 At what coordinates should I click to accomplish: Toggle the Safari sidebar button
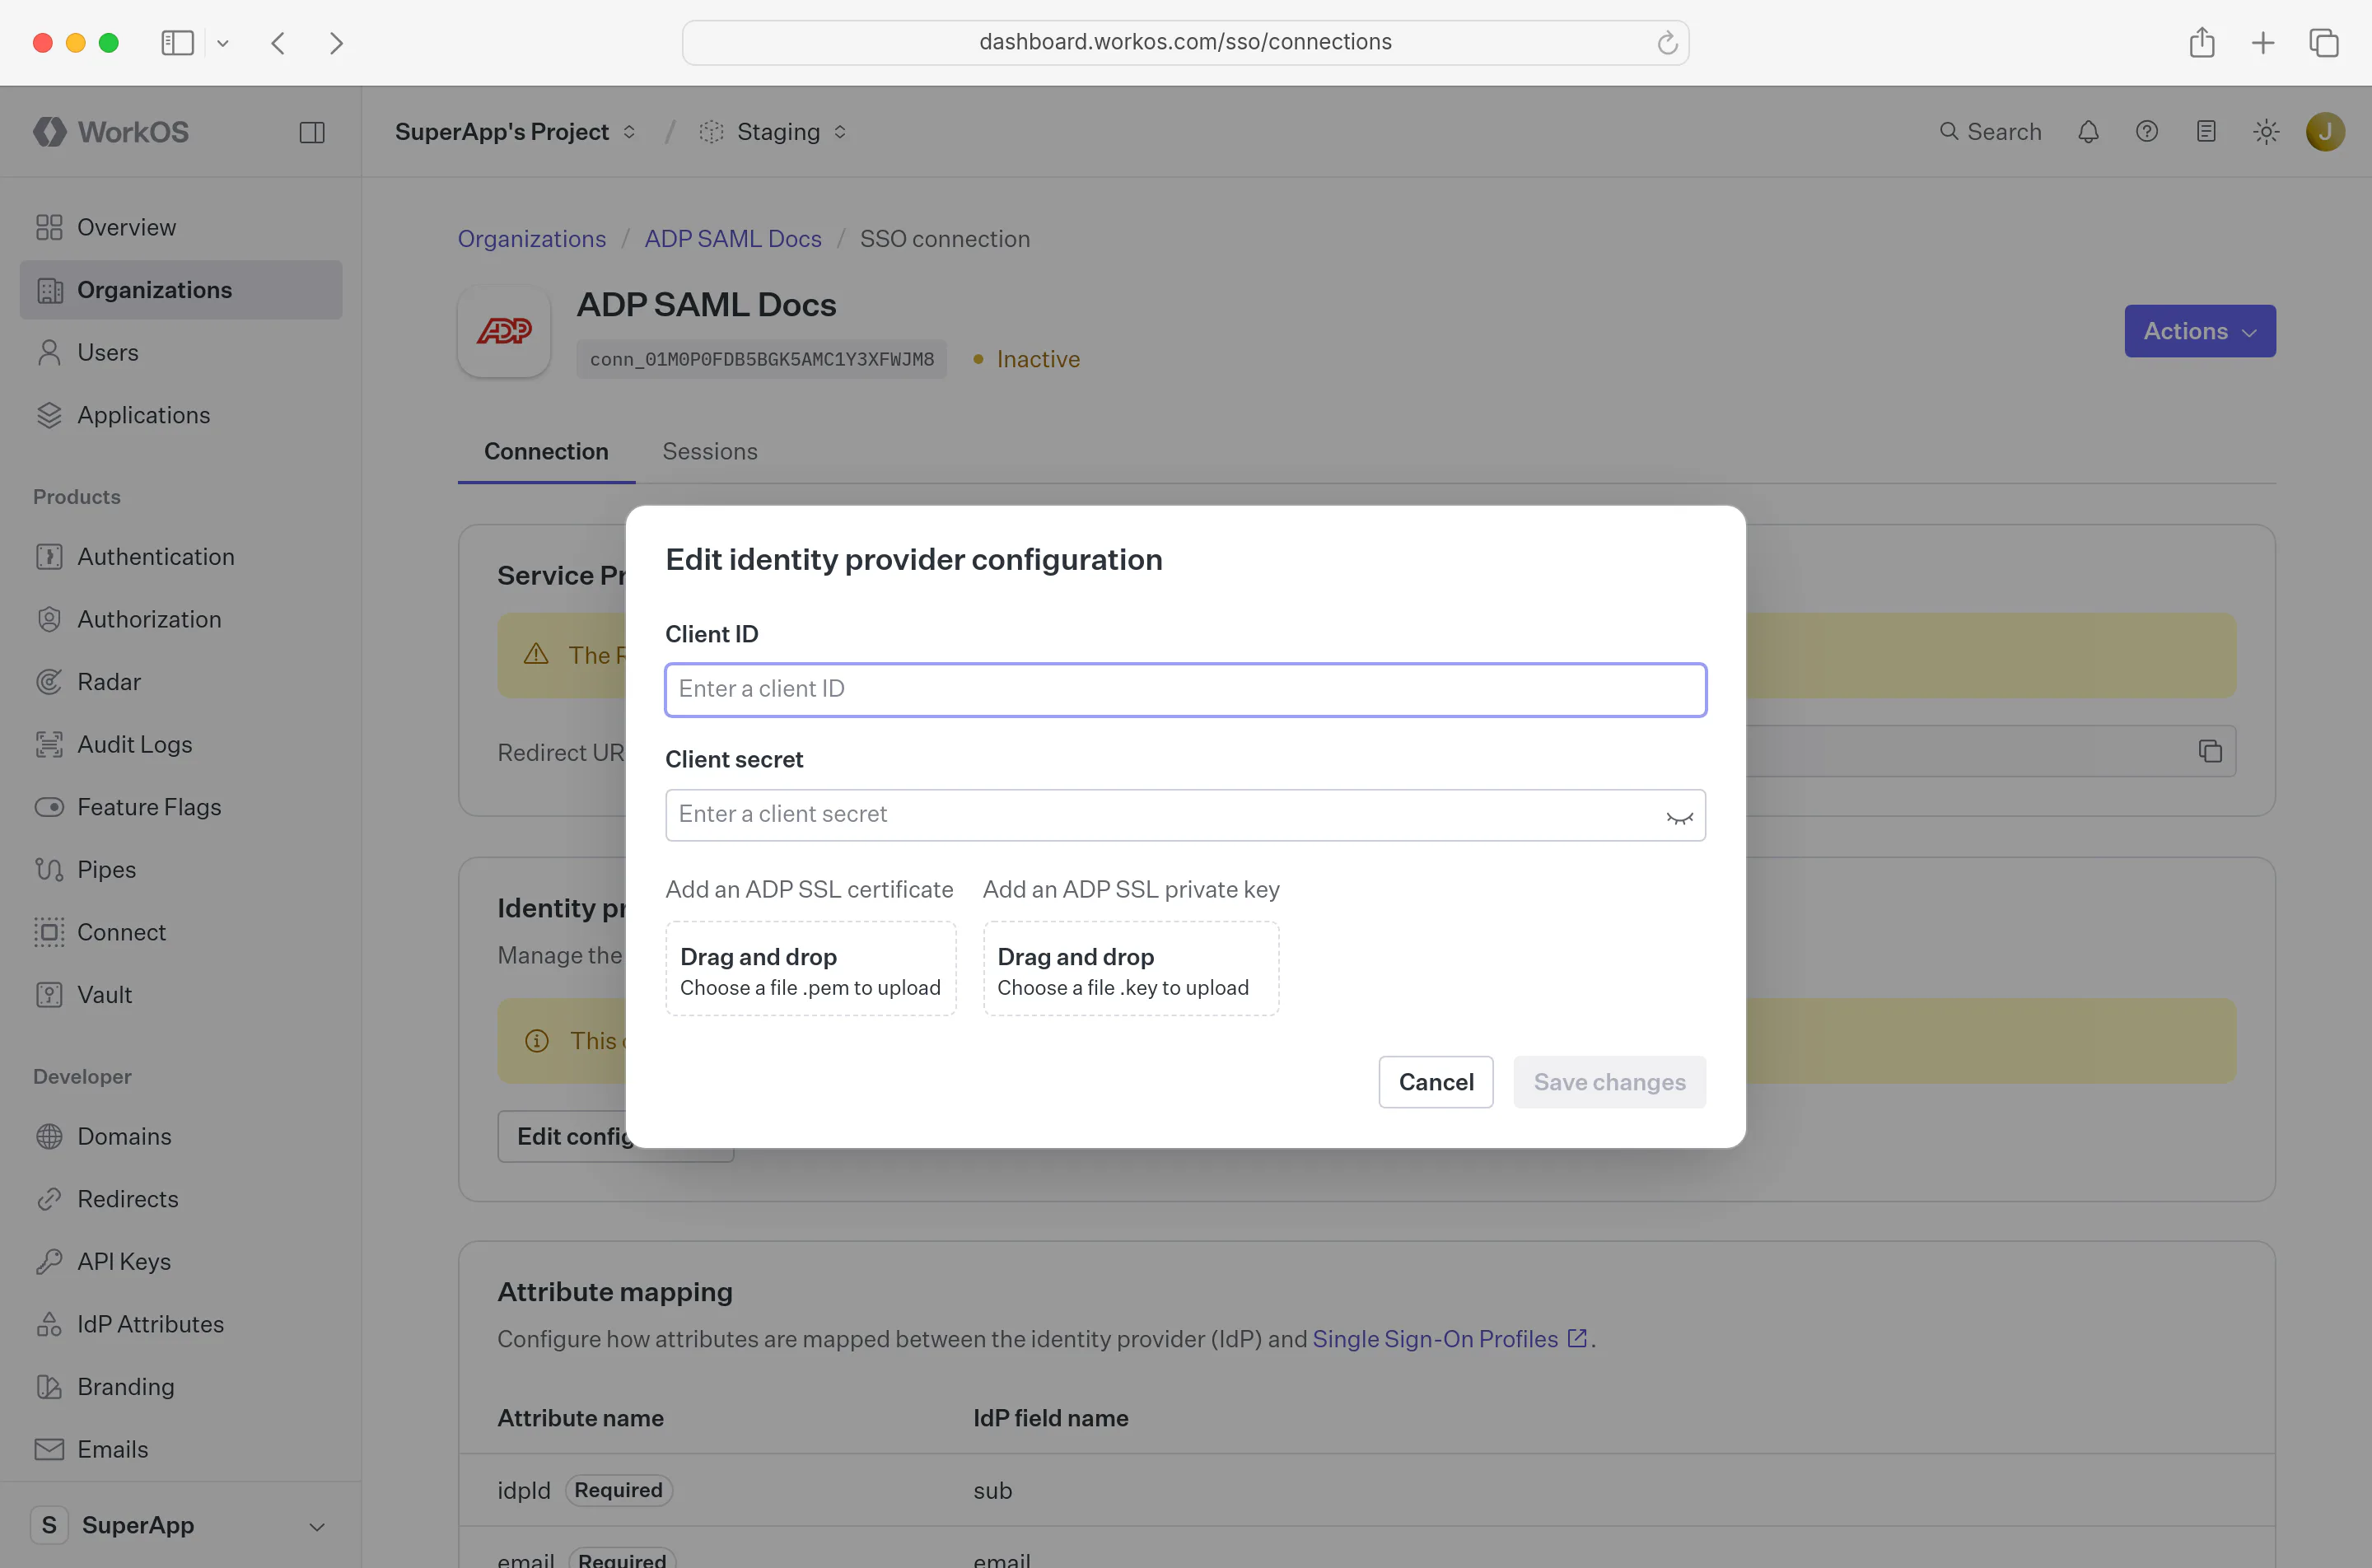click(x=178, y=43)
